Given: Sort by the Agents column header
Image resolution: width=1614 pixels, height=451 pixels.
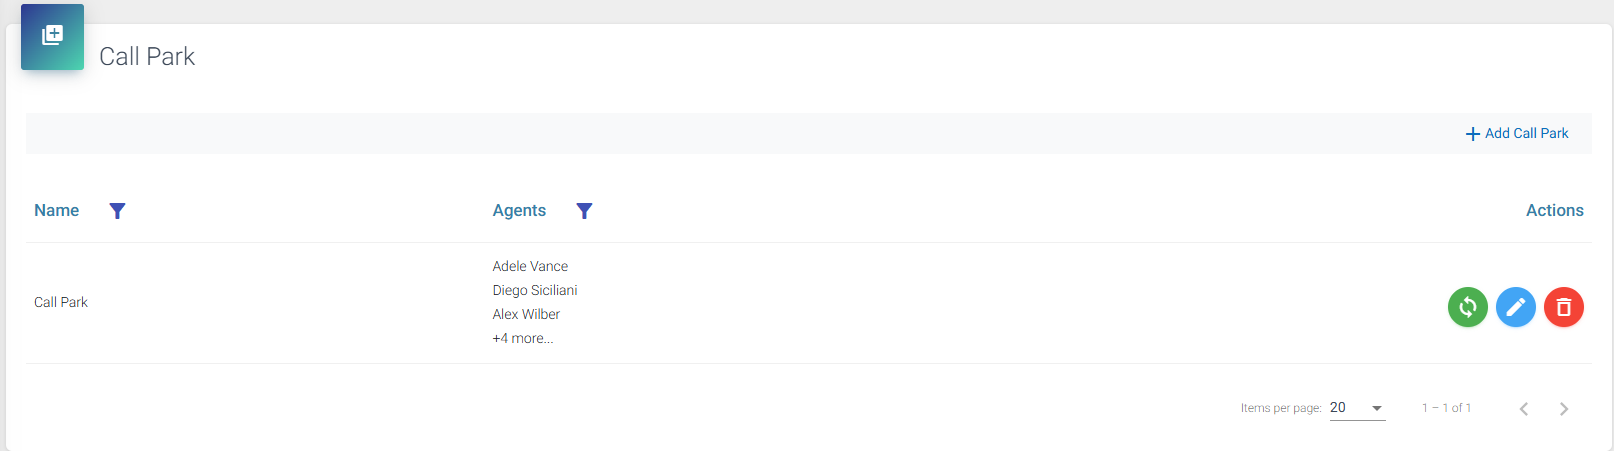Looking at the screenshot, I should [x=519, y=210].
